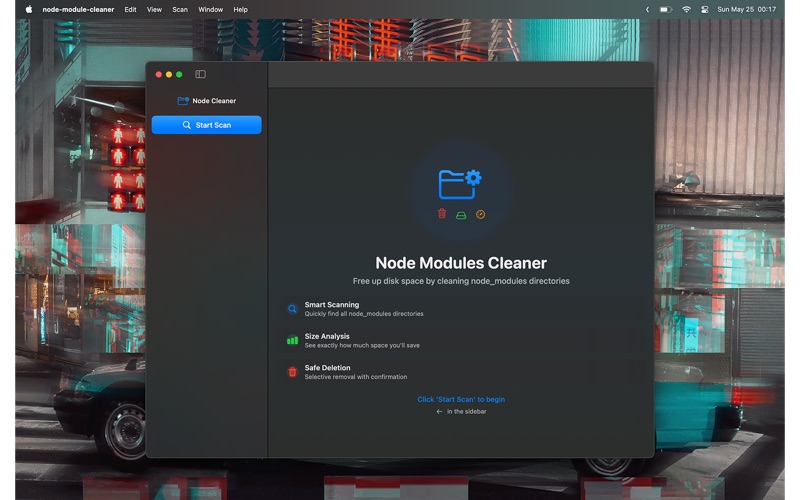Click the Safe Deletion label

pos(328,368)
